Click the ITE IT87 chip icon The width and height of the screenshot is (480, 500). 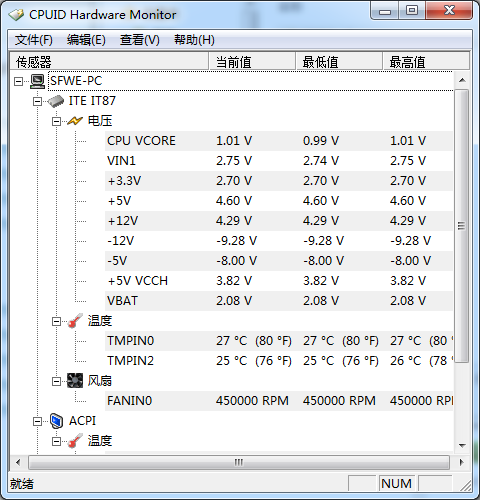point(56,101)
